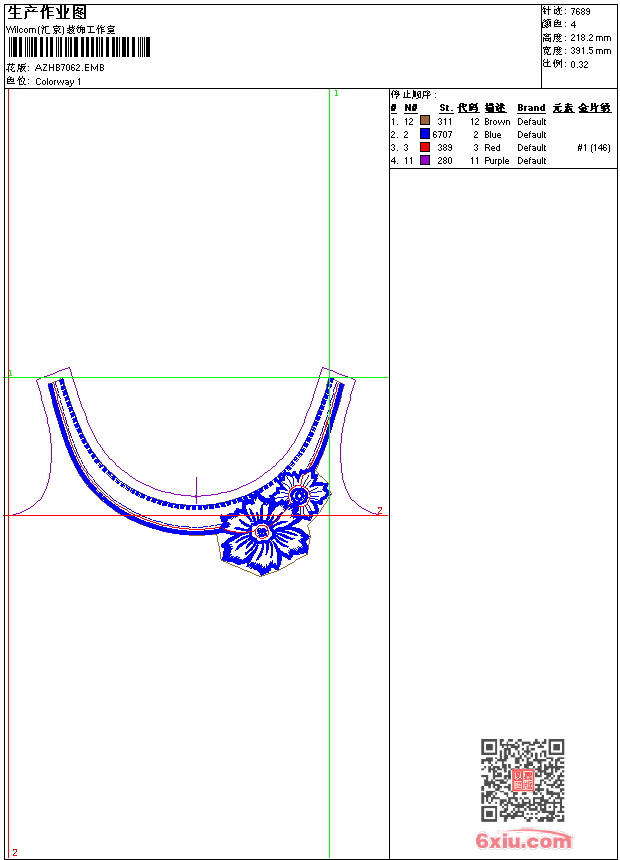Click the stitch value 280 in the Purple row
This screenshot has height=860, width=620.
click(445, 161)
